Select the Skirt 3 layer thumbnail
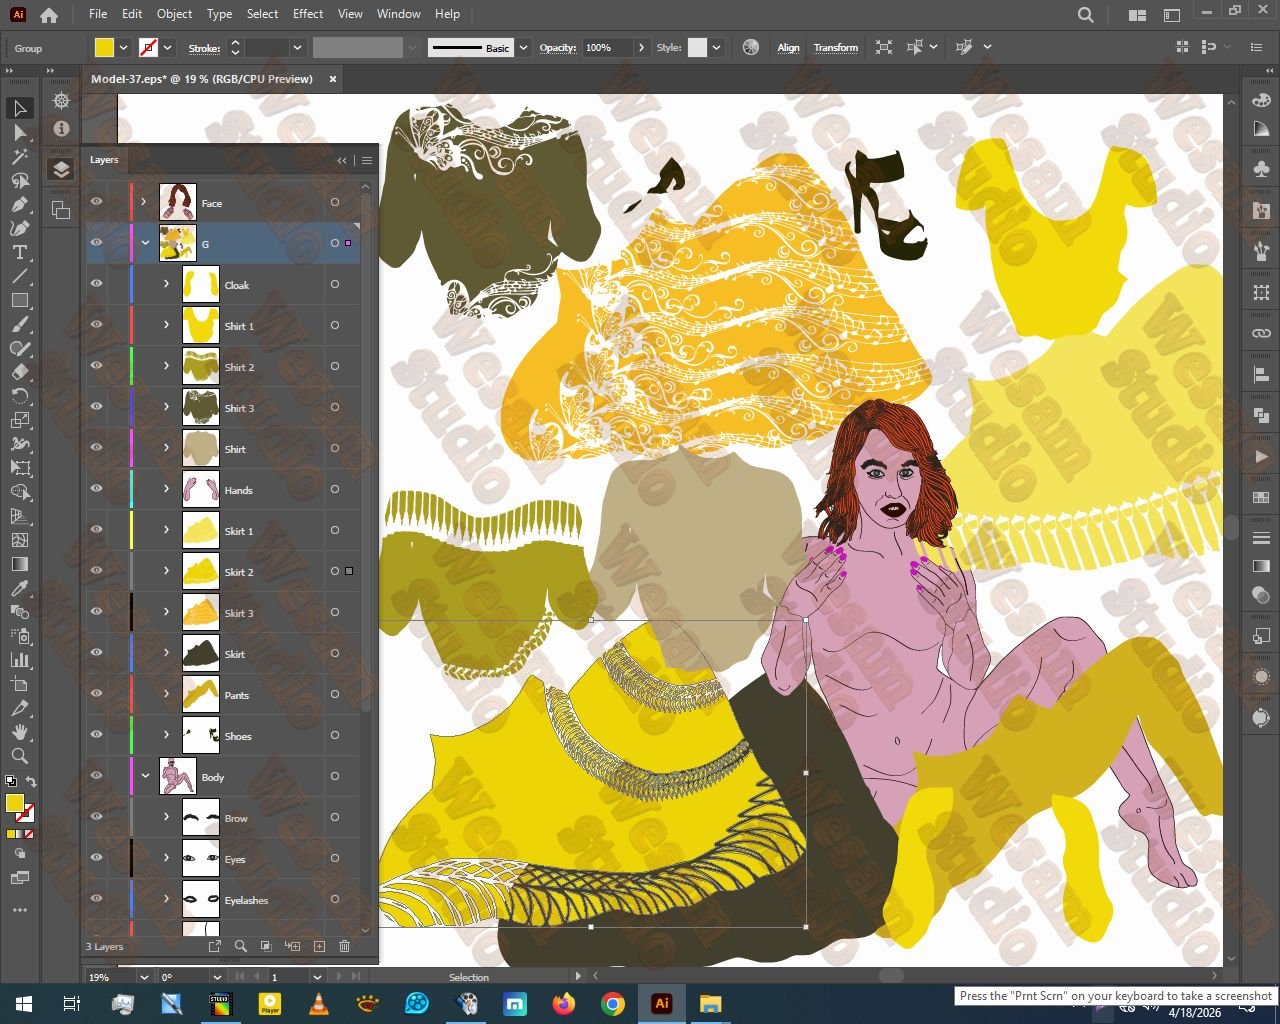Screen dimensions: 1280x1024 [x=200, y=612]
